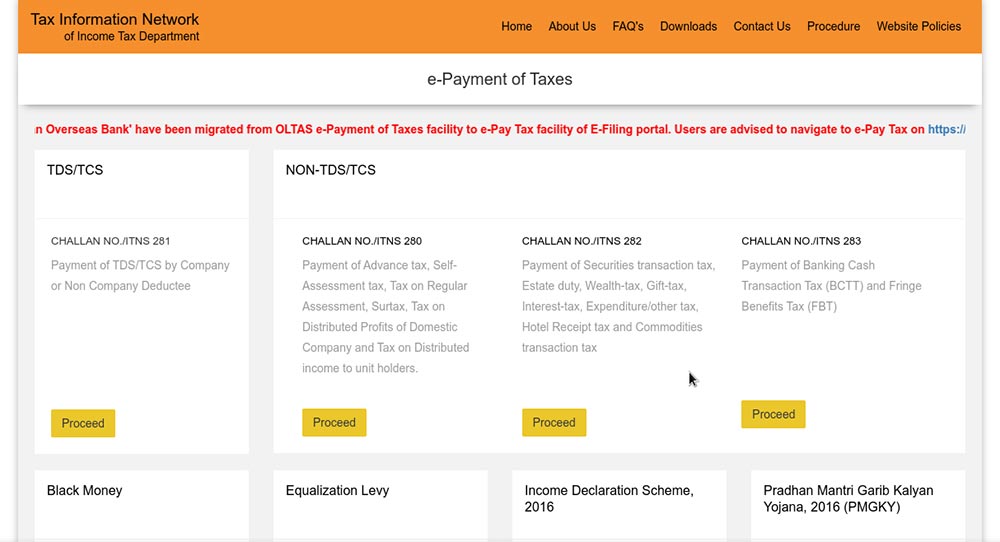Click the blue https link in the scrolling notice

[x=946, y=129]
